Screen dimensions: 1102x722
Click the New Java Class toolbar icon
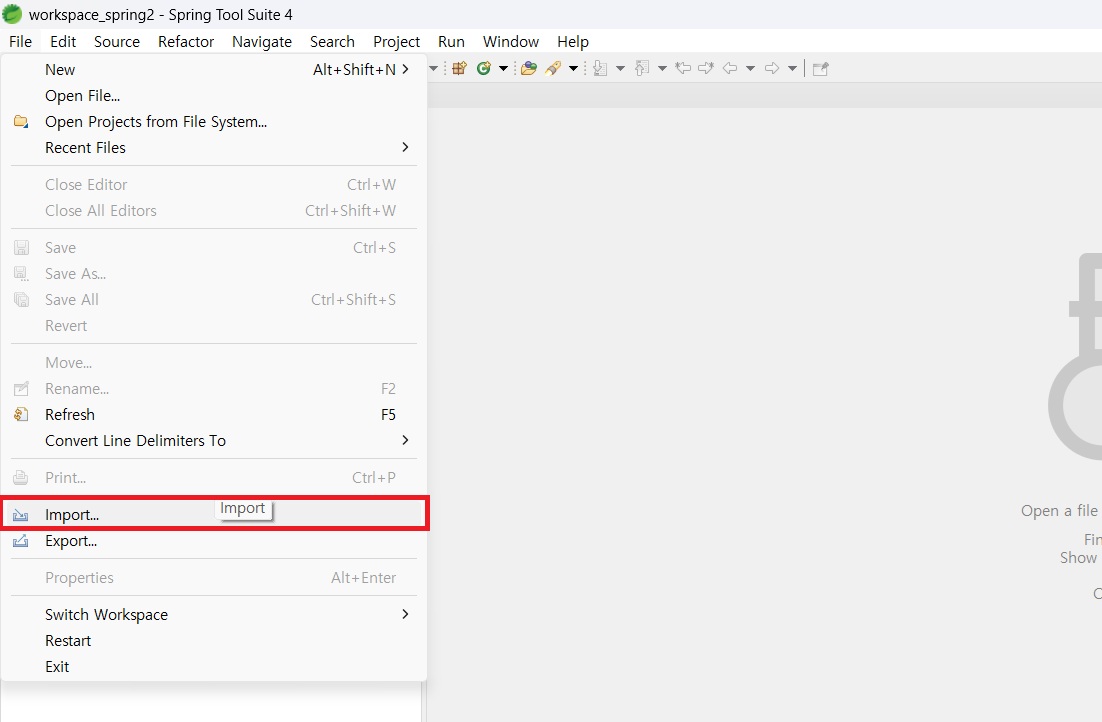pos(484,68)
